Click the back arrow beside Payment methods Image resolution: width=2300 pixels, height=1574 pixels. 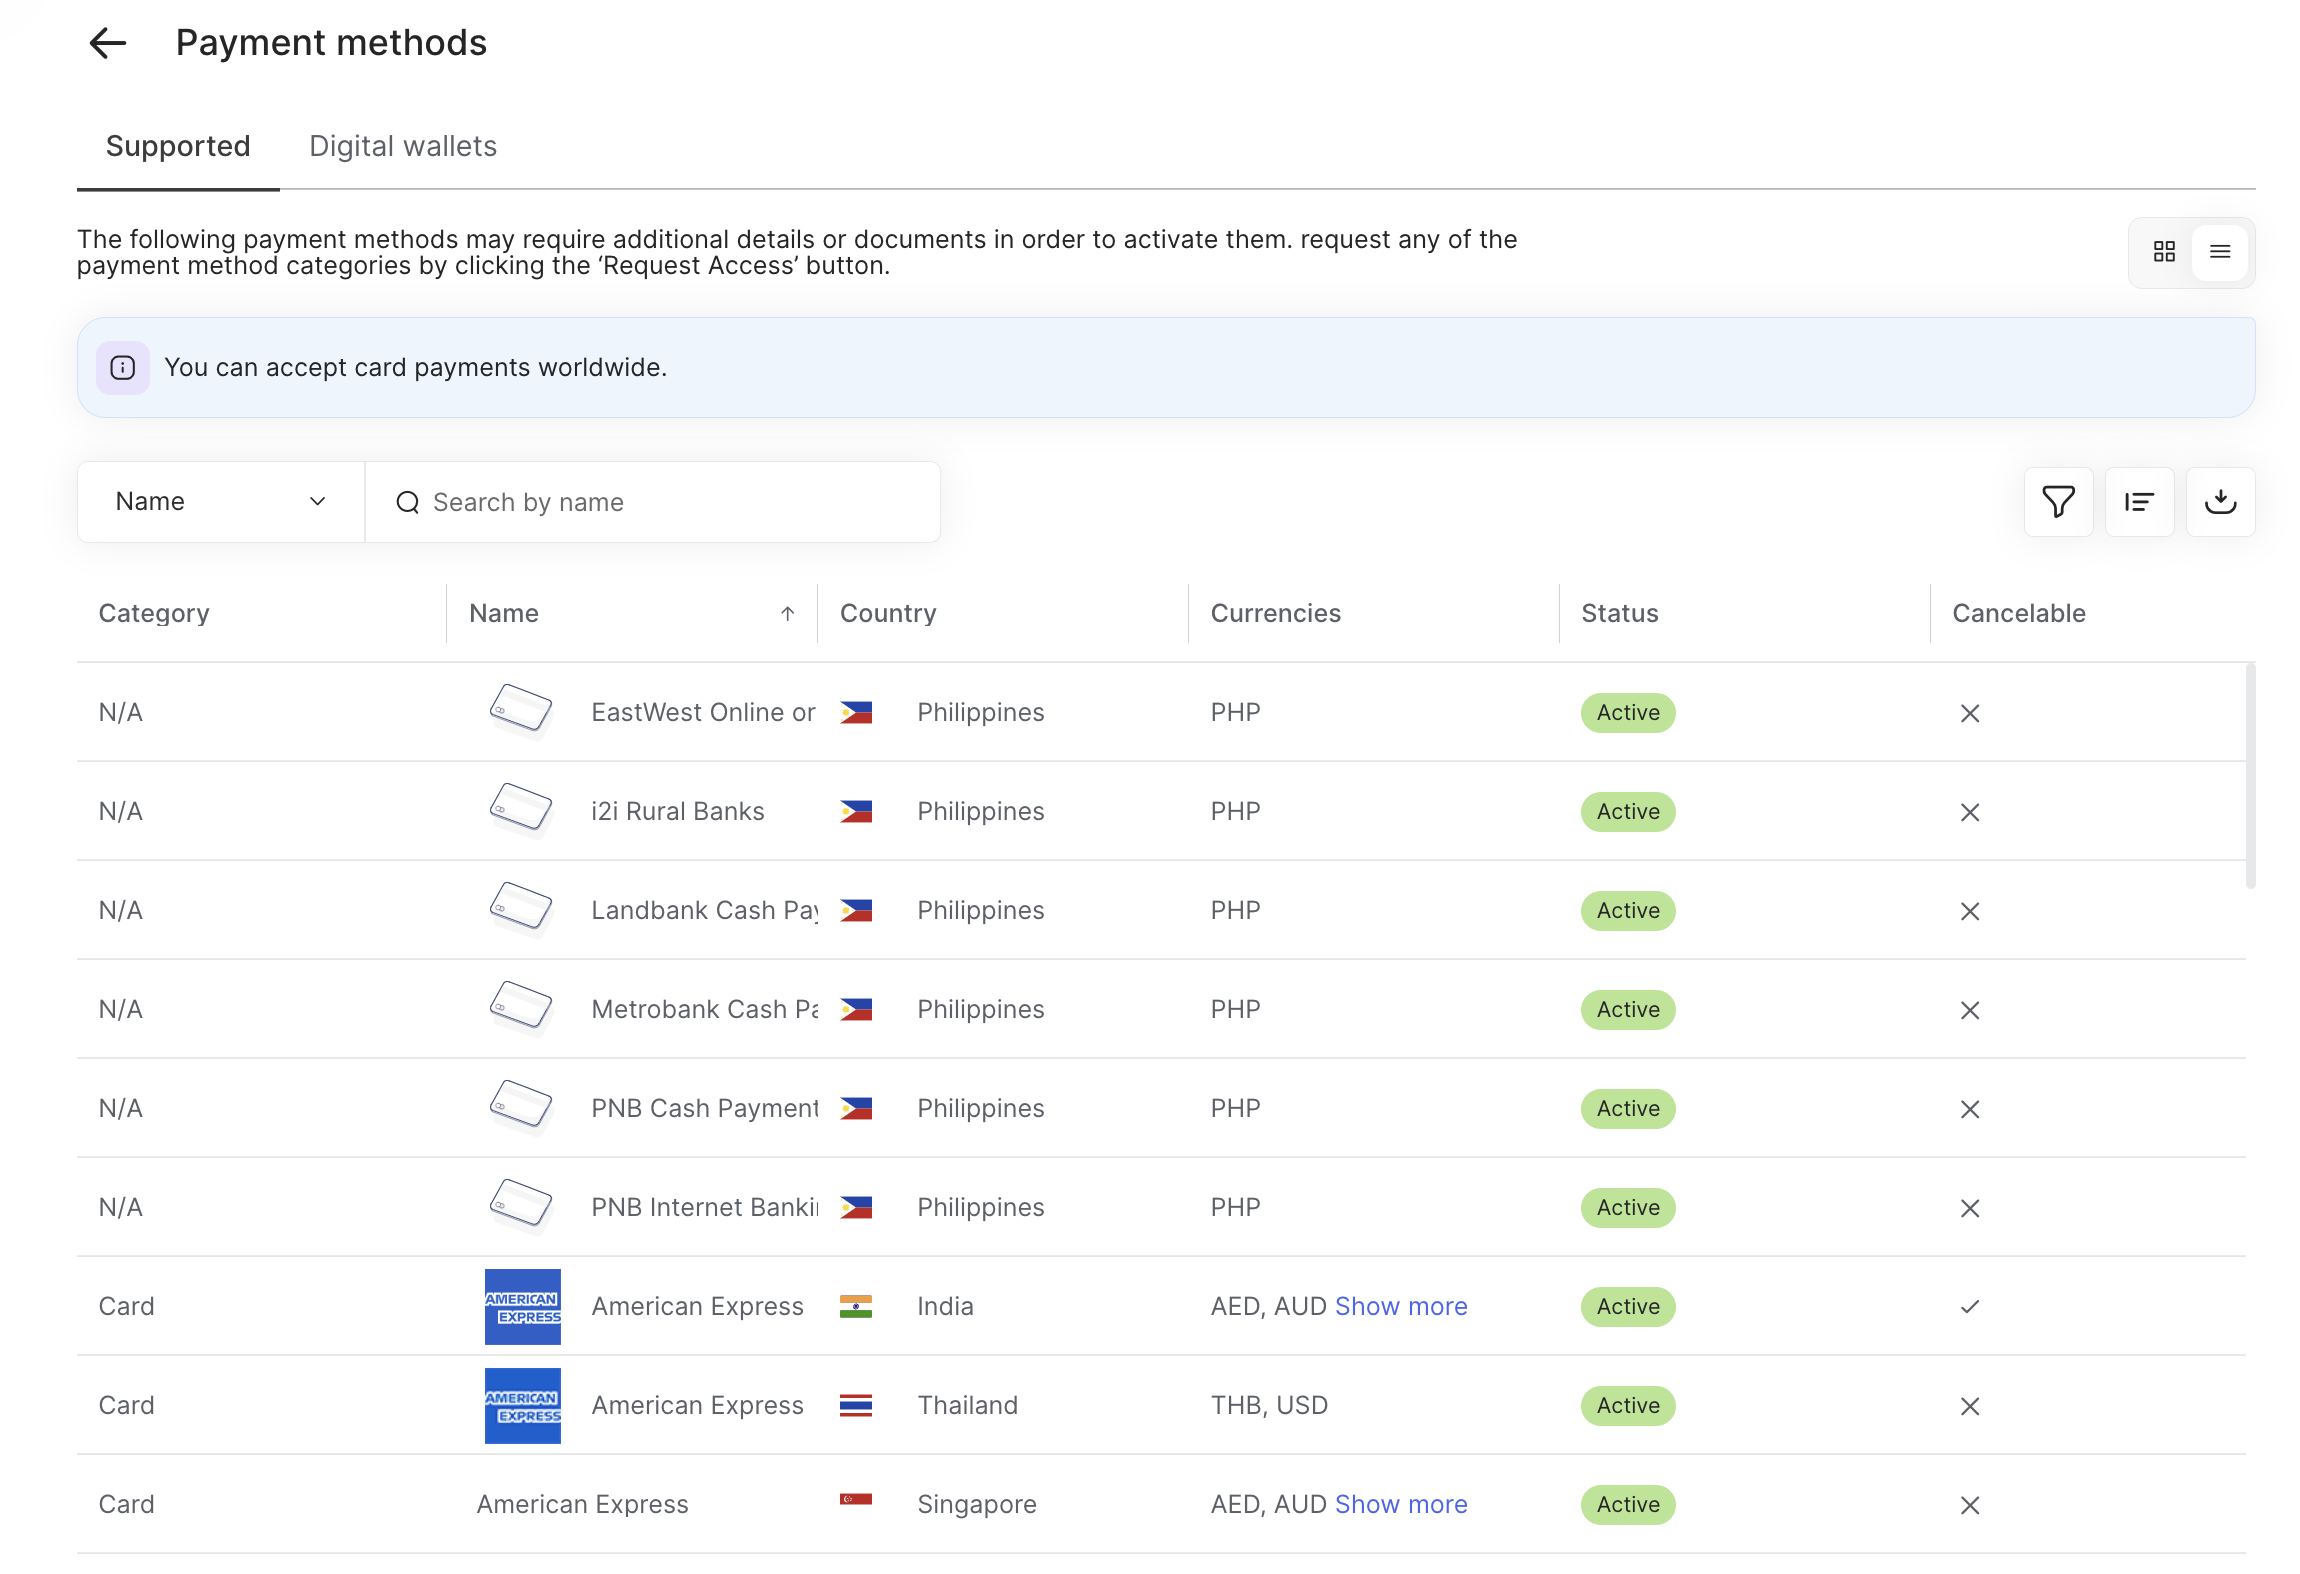pyautogui.click(x=108, y=43)
